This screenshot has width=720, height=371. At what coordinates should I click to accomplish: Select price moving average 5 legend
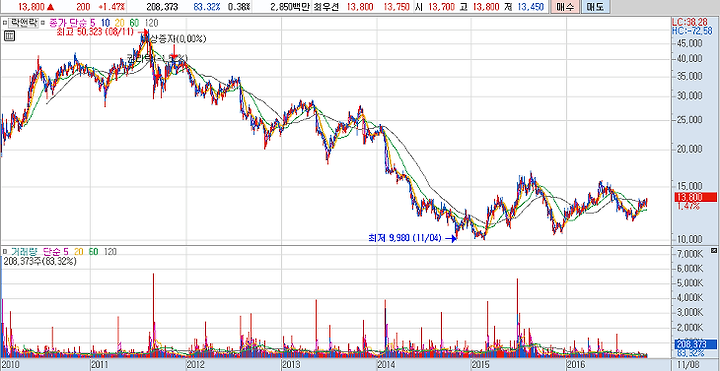(92, 22)
